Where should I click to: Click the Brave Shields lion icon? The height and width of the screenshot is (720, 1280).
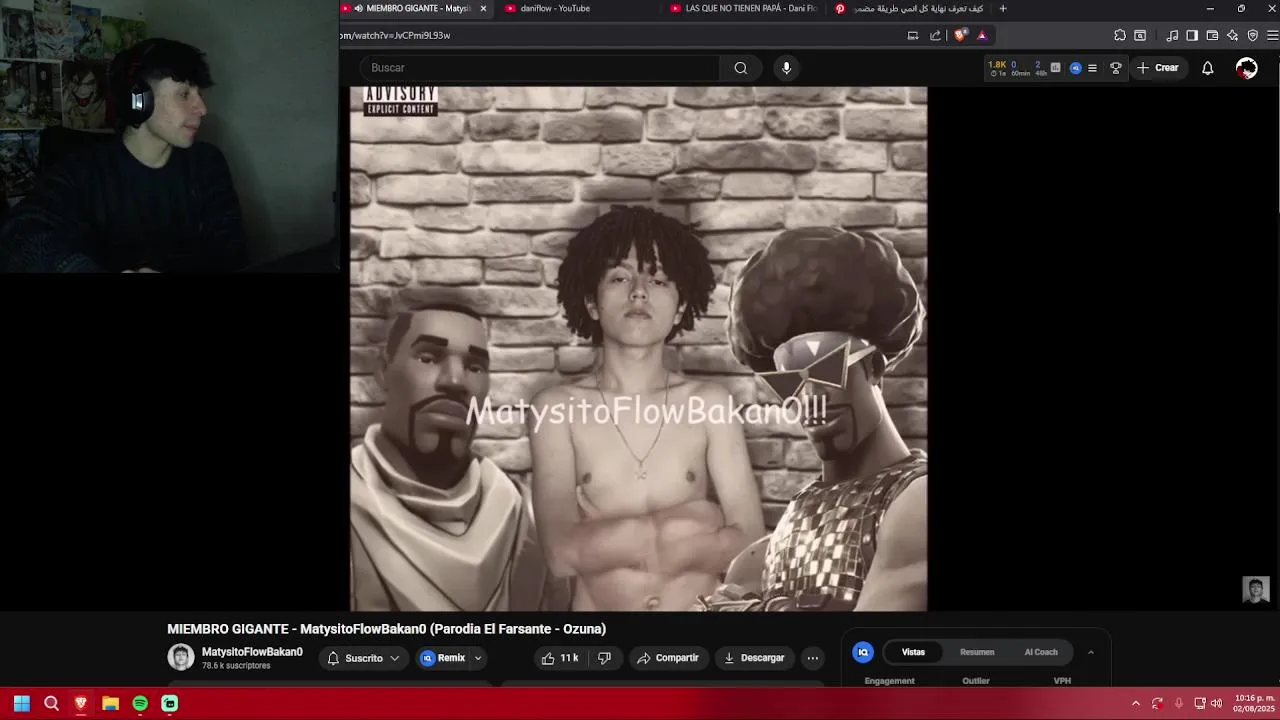(x=960, y=35)
